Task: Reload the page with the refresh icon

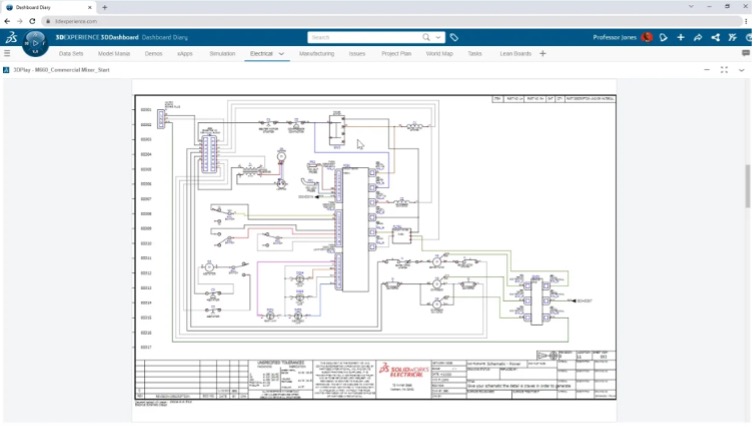Action: [32, 21]
